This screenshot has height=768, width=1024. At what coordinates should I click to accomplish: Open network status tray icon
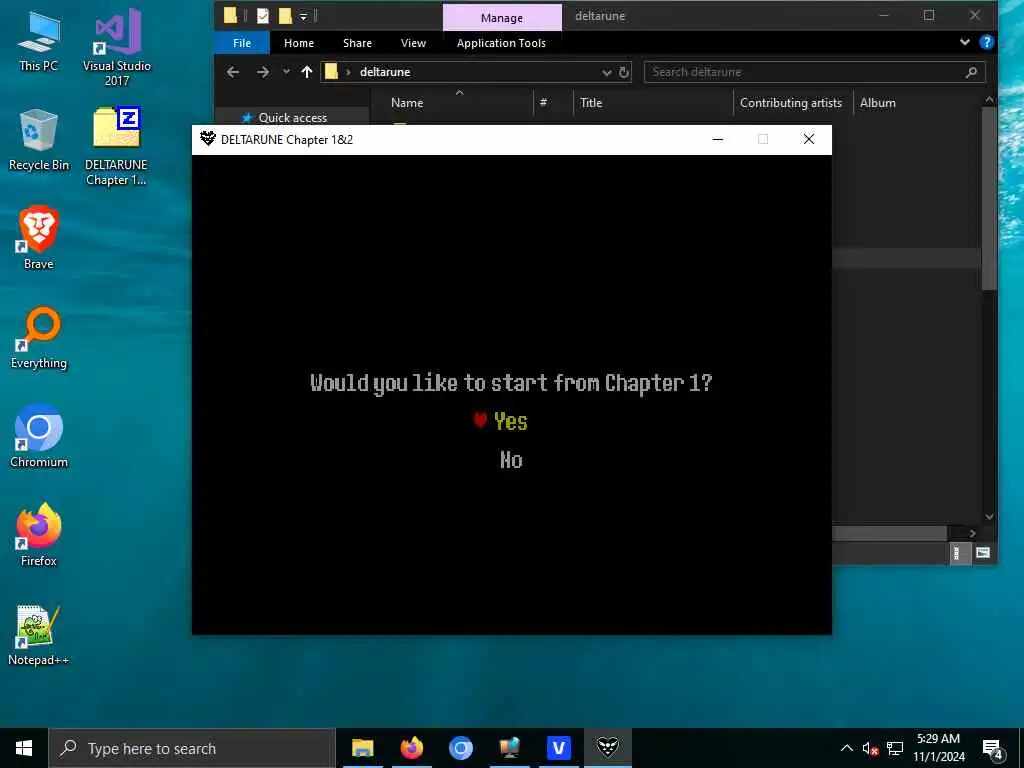click(x=895, y=748)
